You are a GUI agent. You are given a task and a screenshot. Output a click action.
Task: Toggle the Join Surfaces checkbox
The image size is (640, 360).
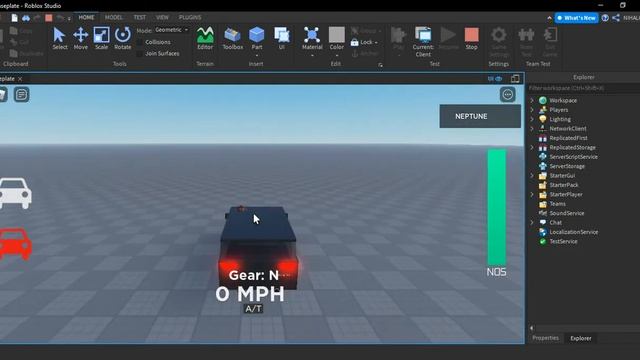140,53
